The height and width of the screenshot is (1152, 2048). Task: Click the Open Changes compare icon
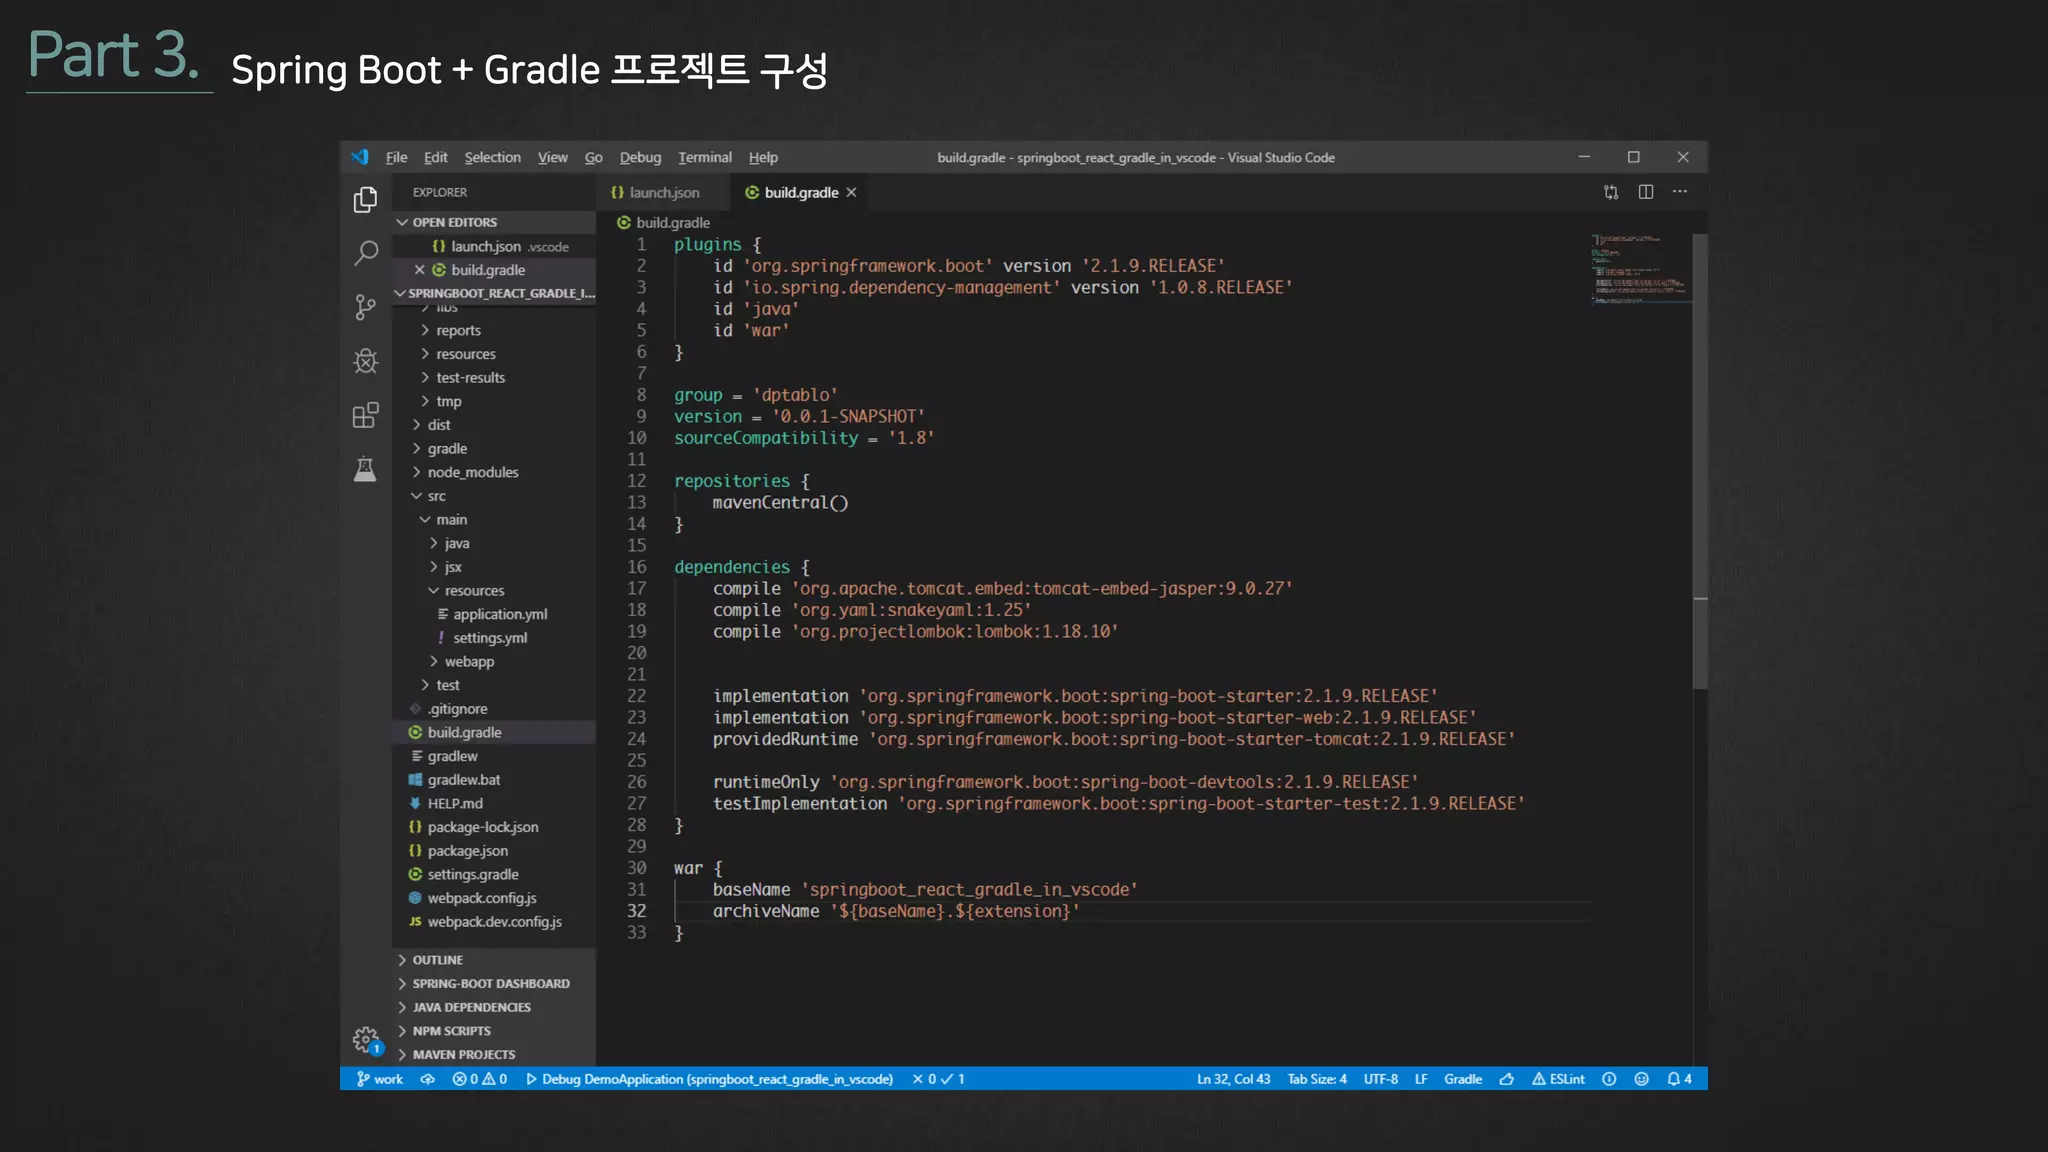click(x=1611, y=192)
